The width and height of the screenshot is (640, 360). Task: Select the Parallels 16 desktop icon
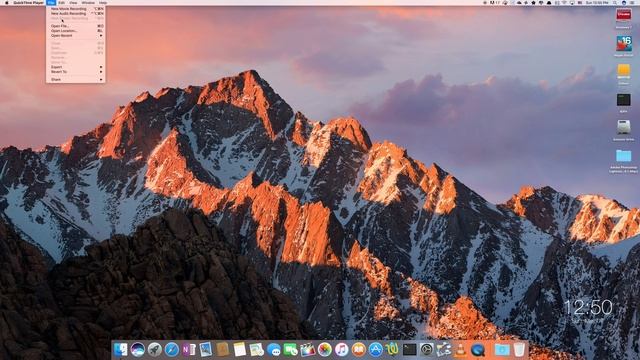pyautogui.click(x=624, y=44)
